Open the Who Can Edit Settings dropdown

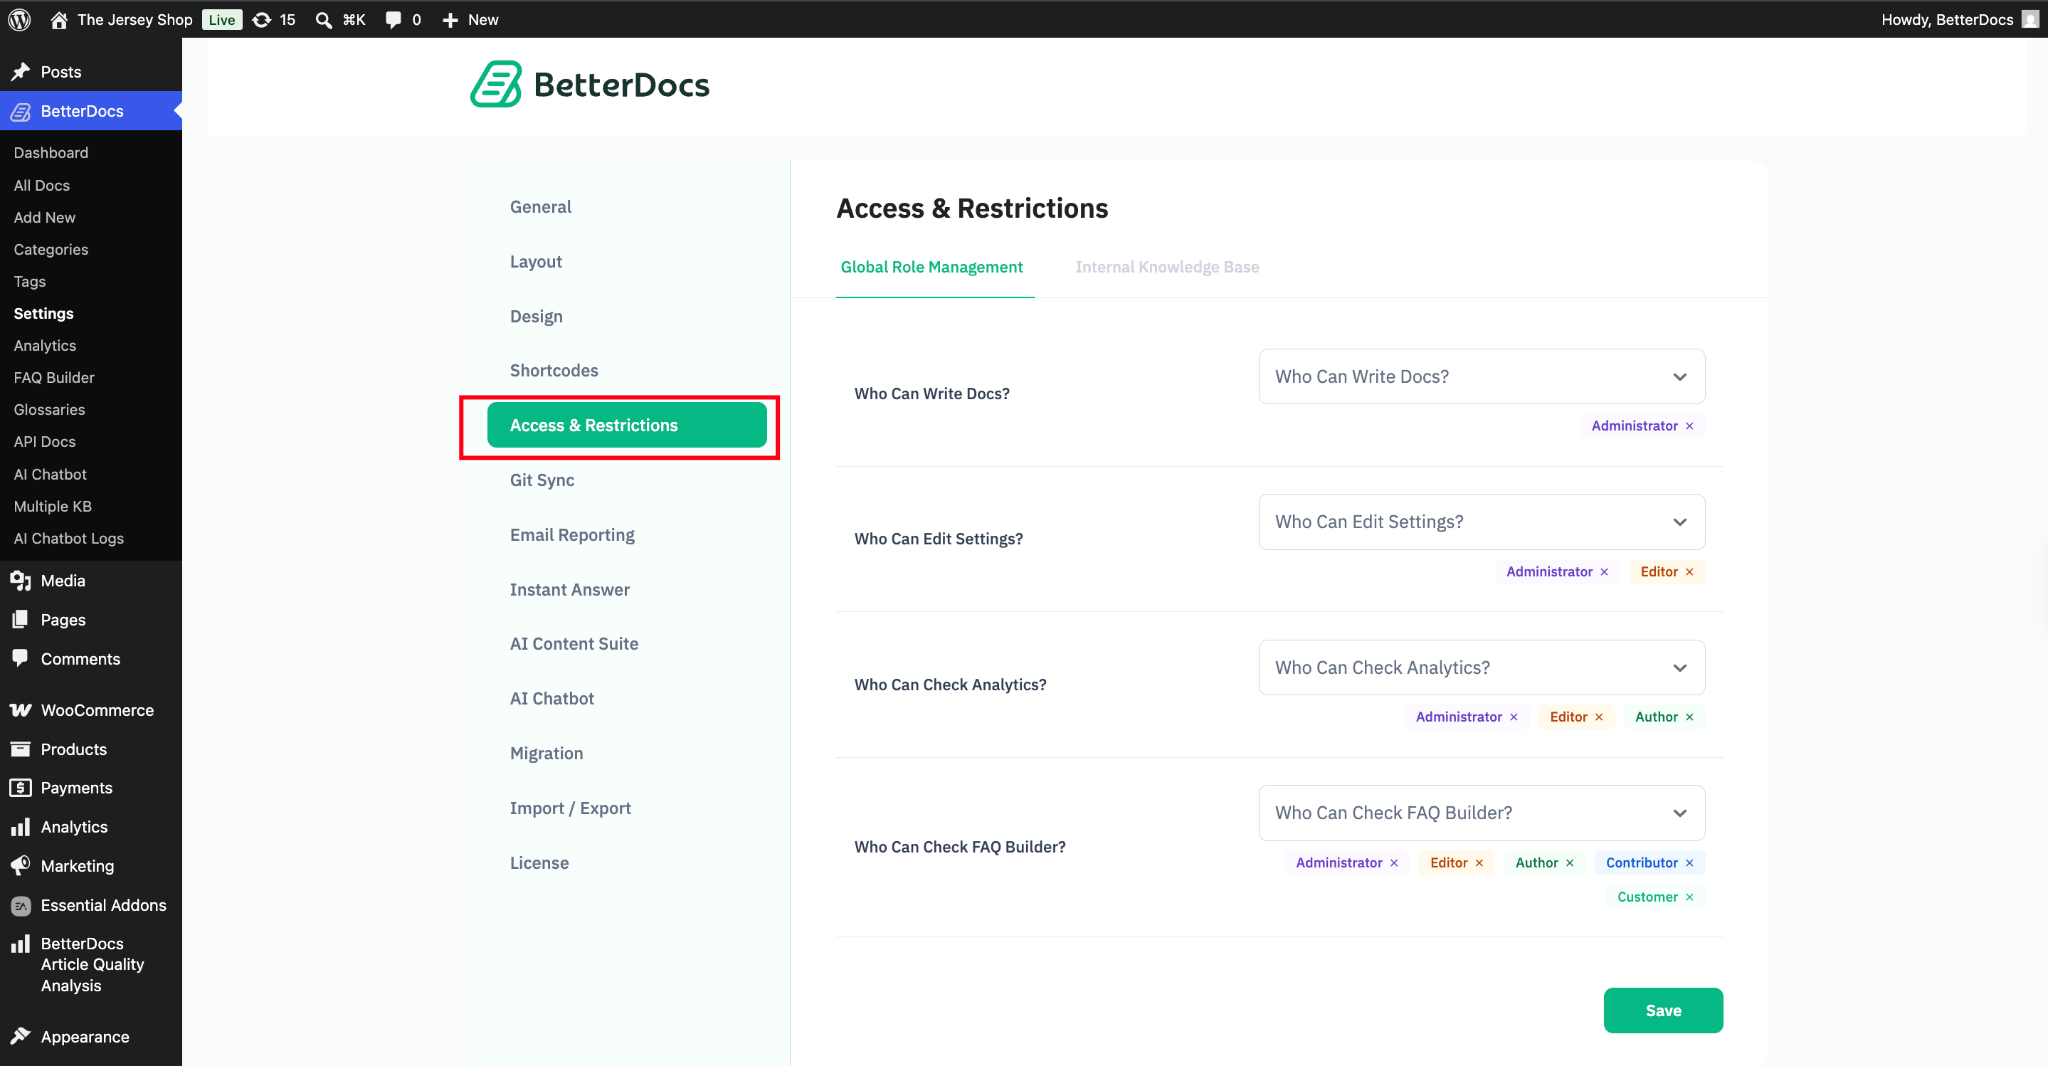[x=1482, y=522]
